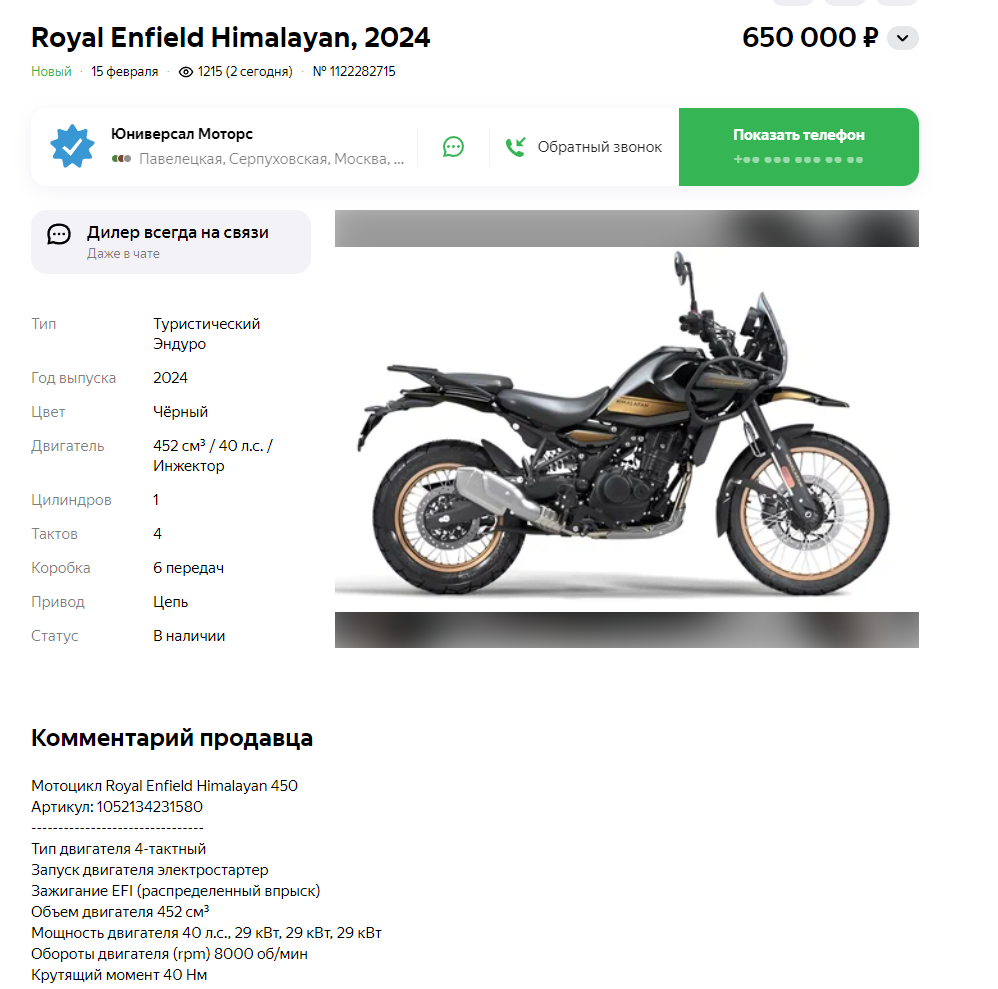The height and width of the screenshot is (989, 998).
Task: Click the metro line colored dots icon
Action: 121,158
